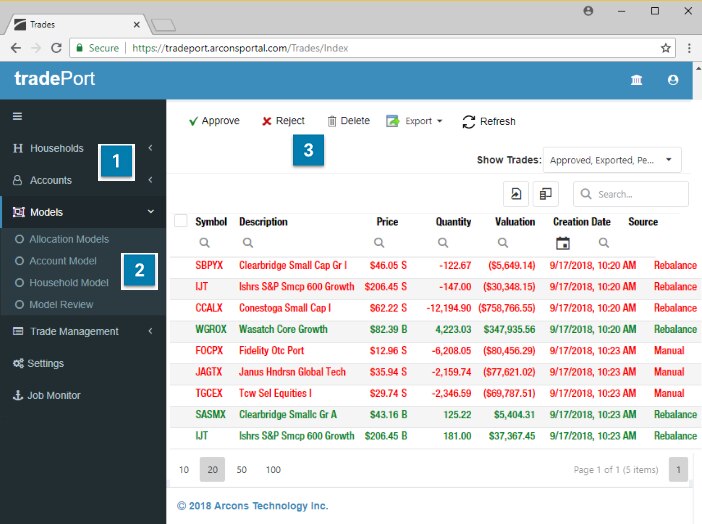Click the Approve checkmark button

tap(214, 121)
